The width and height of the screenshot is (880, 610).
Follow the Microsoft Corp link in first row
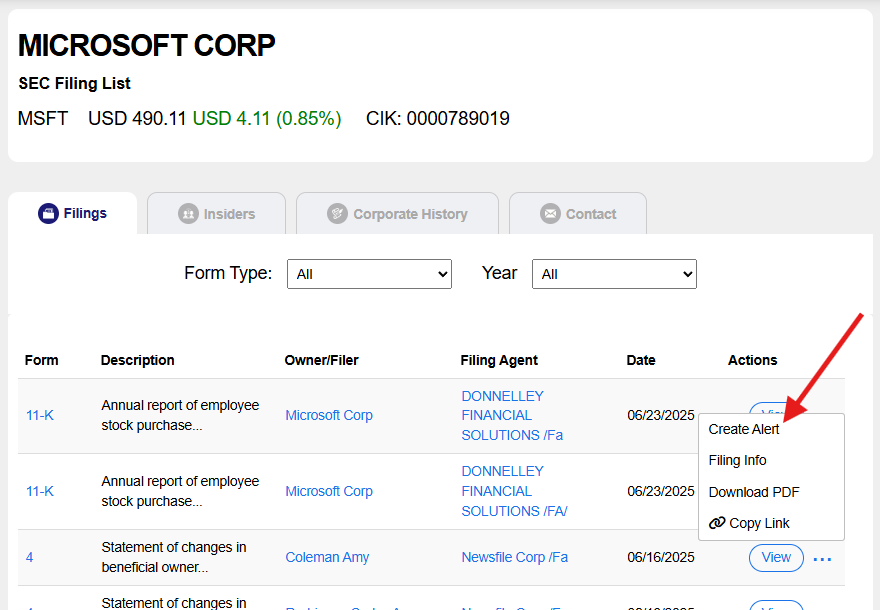pyautogui.click(x=329, y=415)
